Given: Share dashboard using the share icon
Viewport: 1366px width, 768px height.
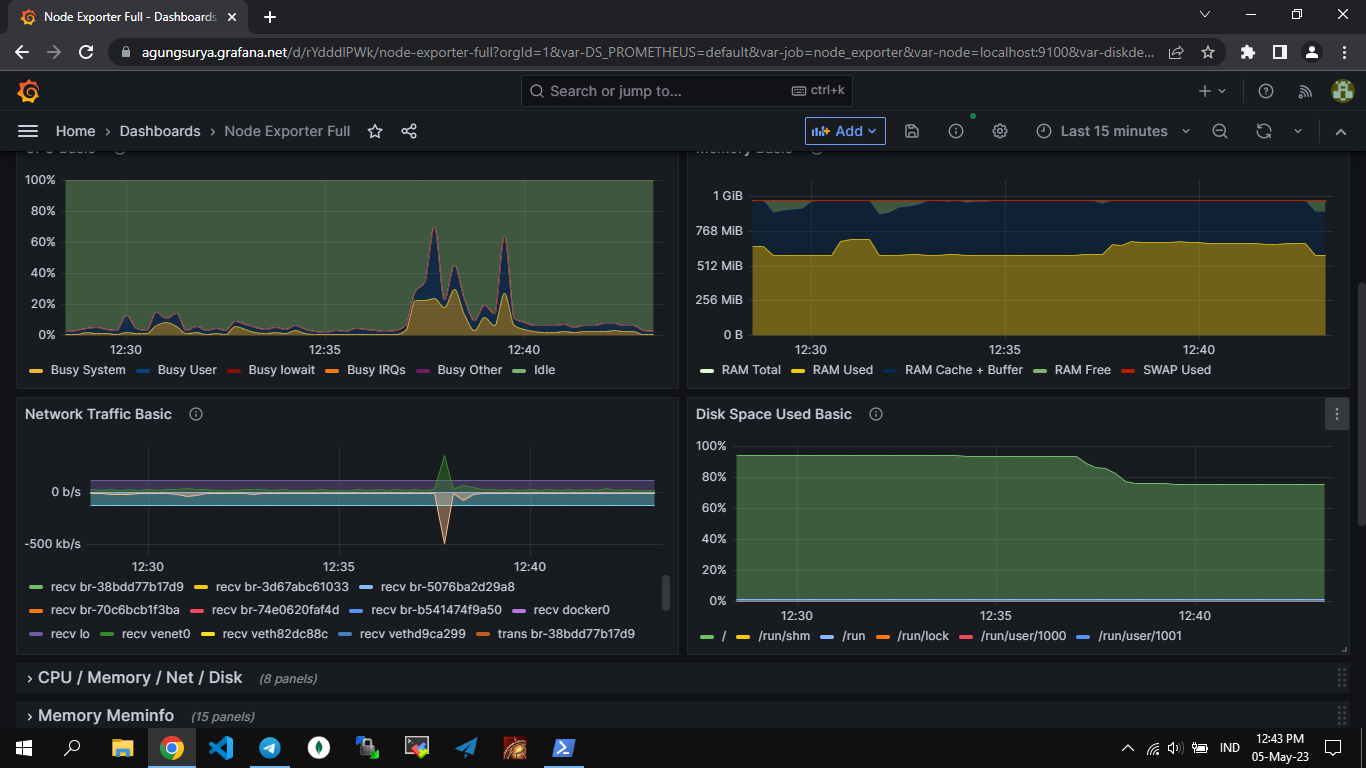Looking at the screenshot, I should coord(409,131).
